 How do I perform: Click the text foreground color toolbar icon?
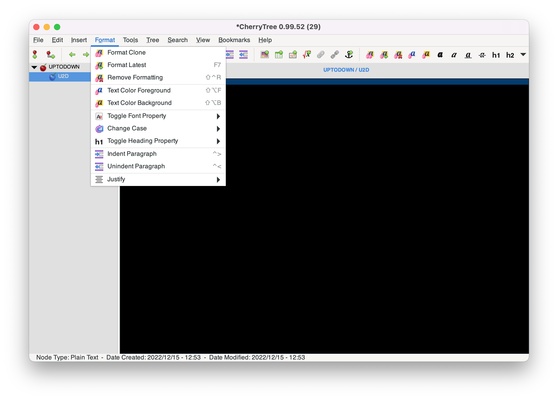tap(412, 55)
